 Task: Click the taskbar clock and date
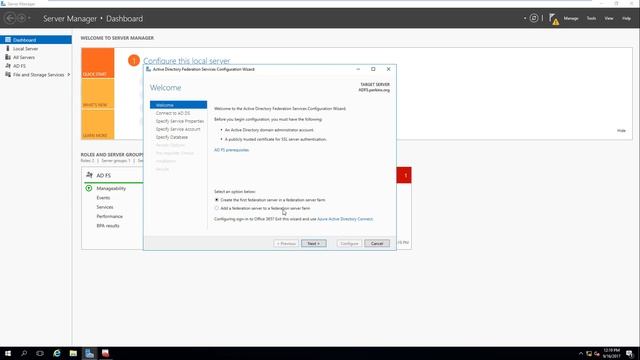click(x=611, y=353)
